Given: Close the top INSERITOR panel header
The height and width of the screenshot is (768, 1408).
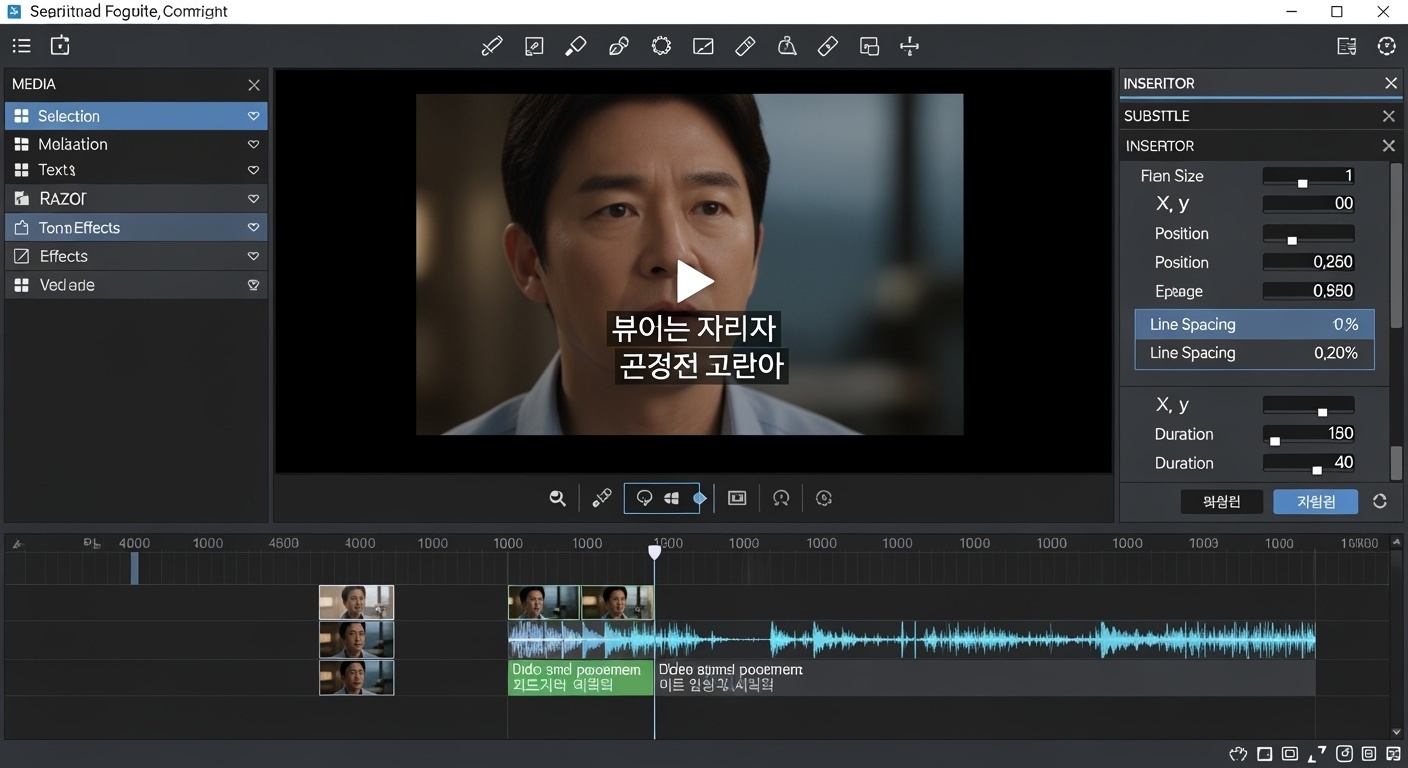Looking at the screenshot, I should point(1390,83).
